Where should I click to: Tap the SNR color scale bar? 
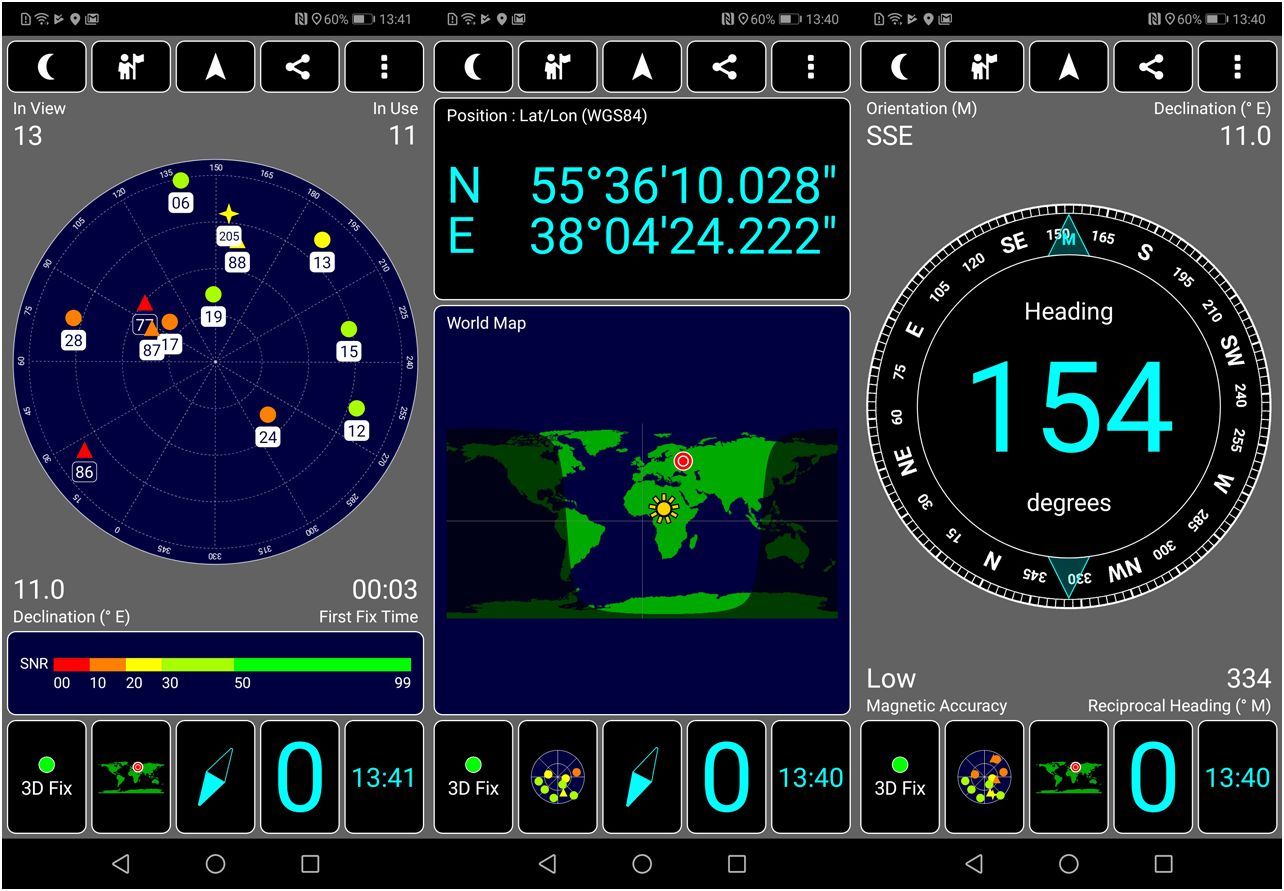click(x=232, y=664)
